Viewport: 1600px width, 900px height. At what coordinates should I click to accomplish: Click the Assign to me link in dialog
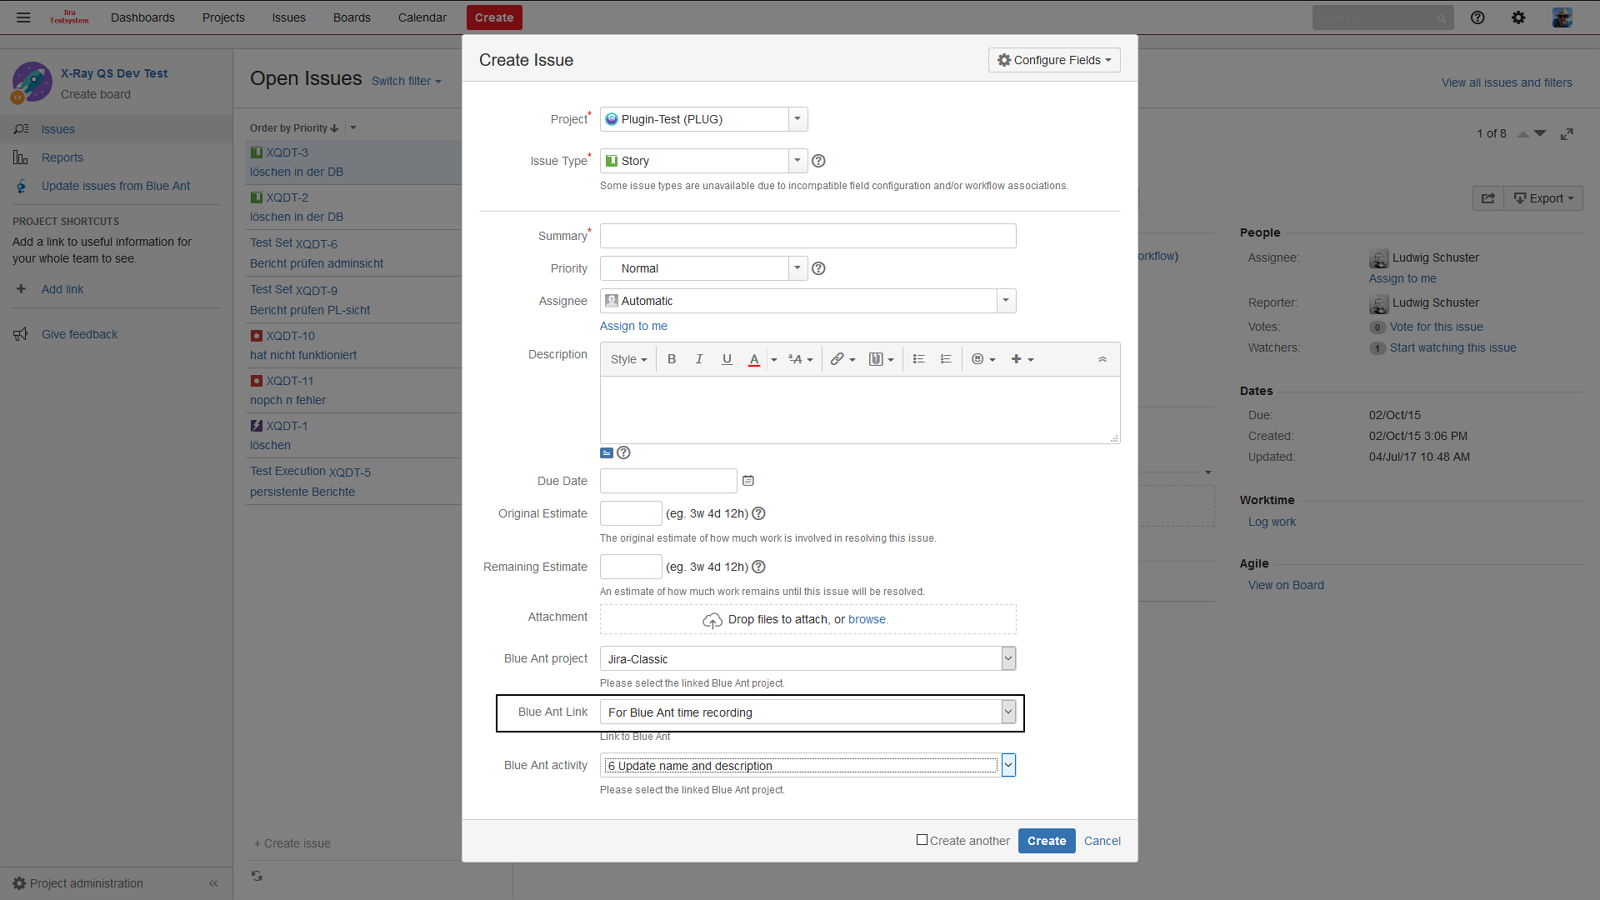tap(634, 326)
